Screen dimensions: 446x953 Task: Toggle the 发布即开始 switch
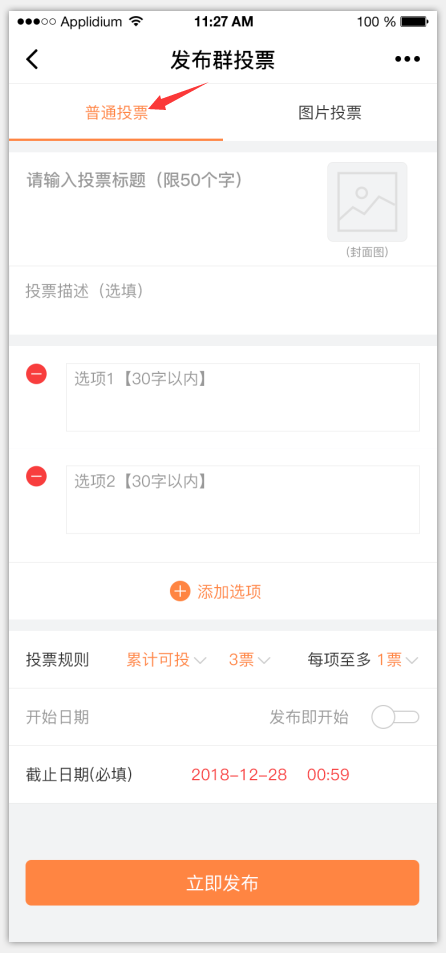point(396,717)
